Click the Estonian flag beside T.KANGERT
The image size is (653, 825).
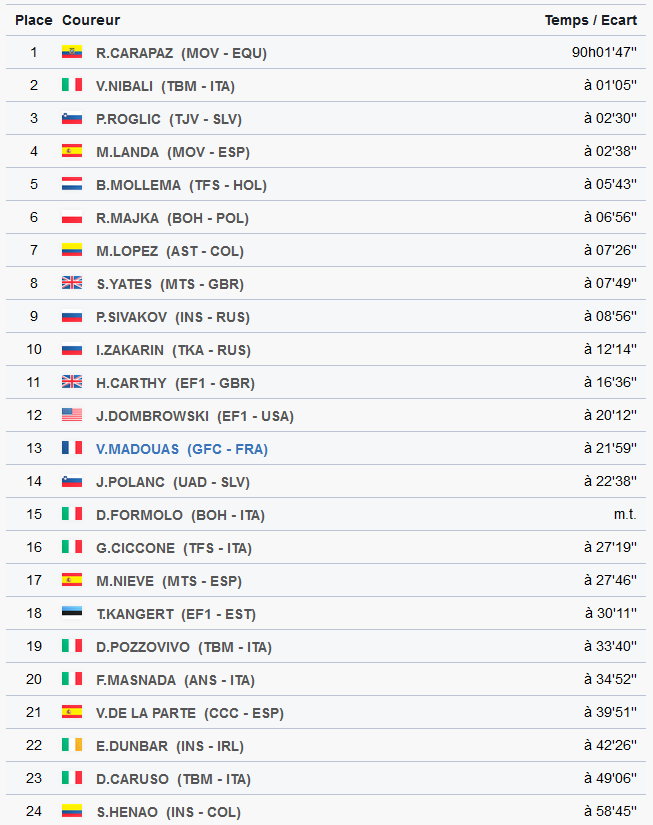(72, 612)
